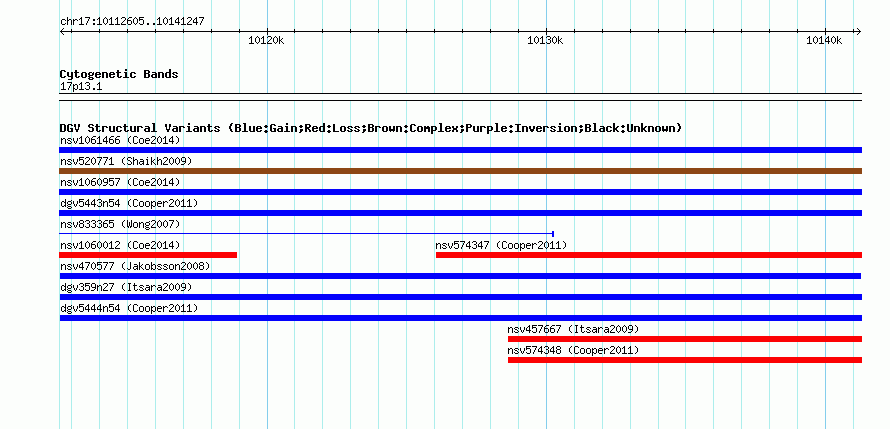Click the dgv359n27 (Itsara2009) gain bar
890x429 pixels.
click(x=460, y=297)
